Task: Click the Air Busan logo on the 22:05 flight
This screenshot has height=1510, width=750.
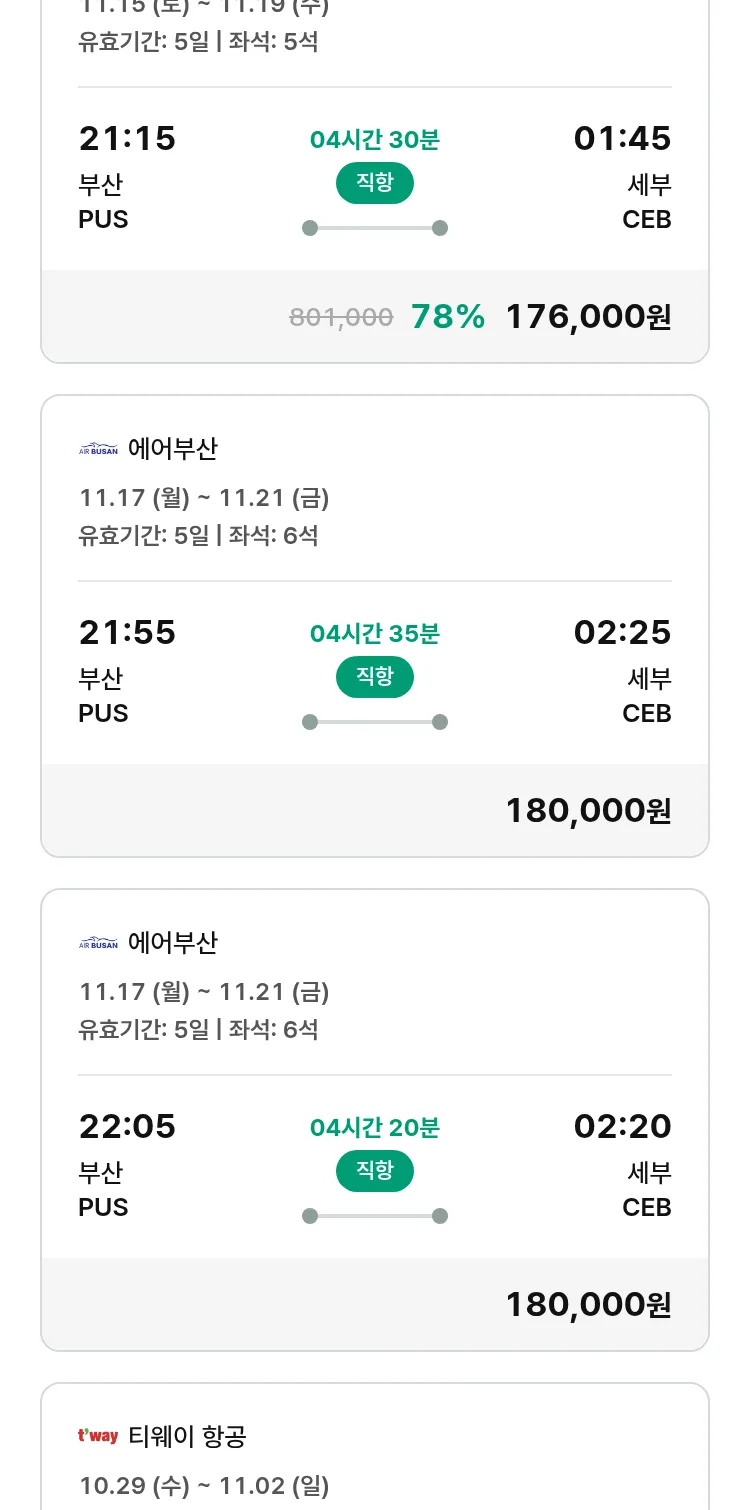Action: tap(98, 944)
